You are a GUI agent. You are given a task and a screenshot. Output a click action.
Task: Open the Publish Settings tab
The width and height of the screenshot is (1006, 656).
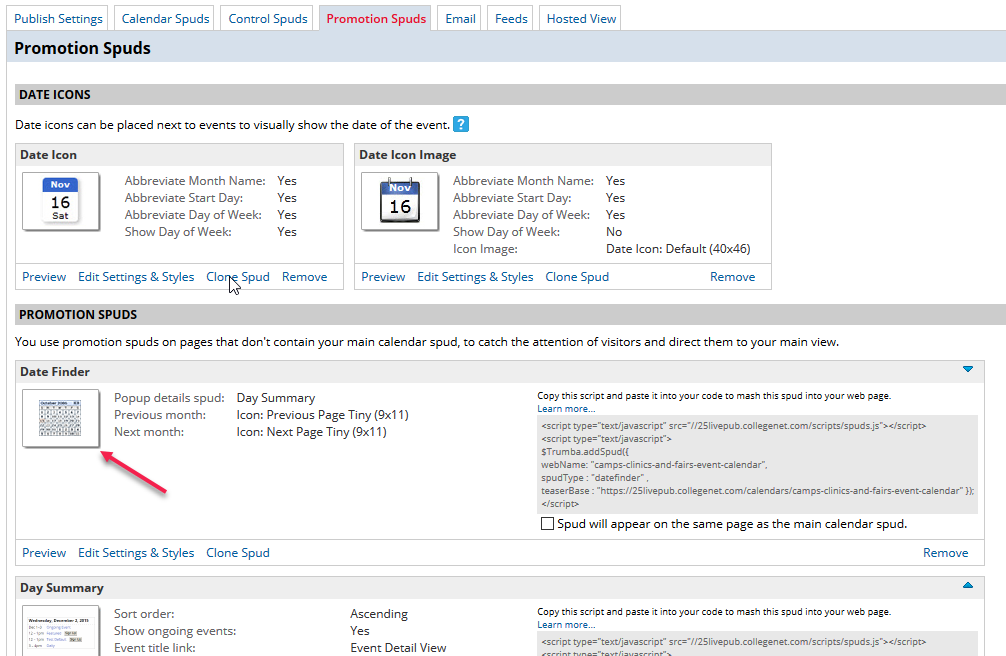coord(58,19)
